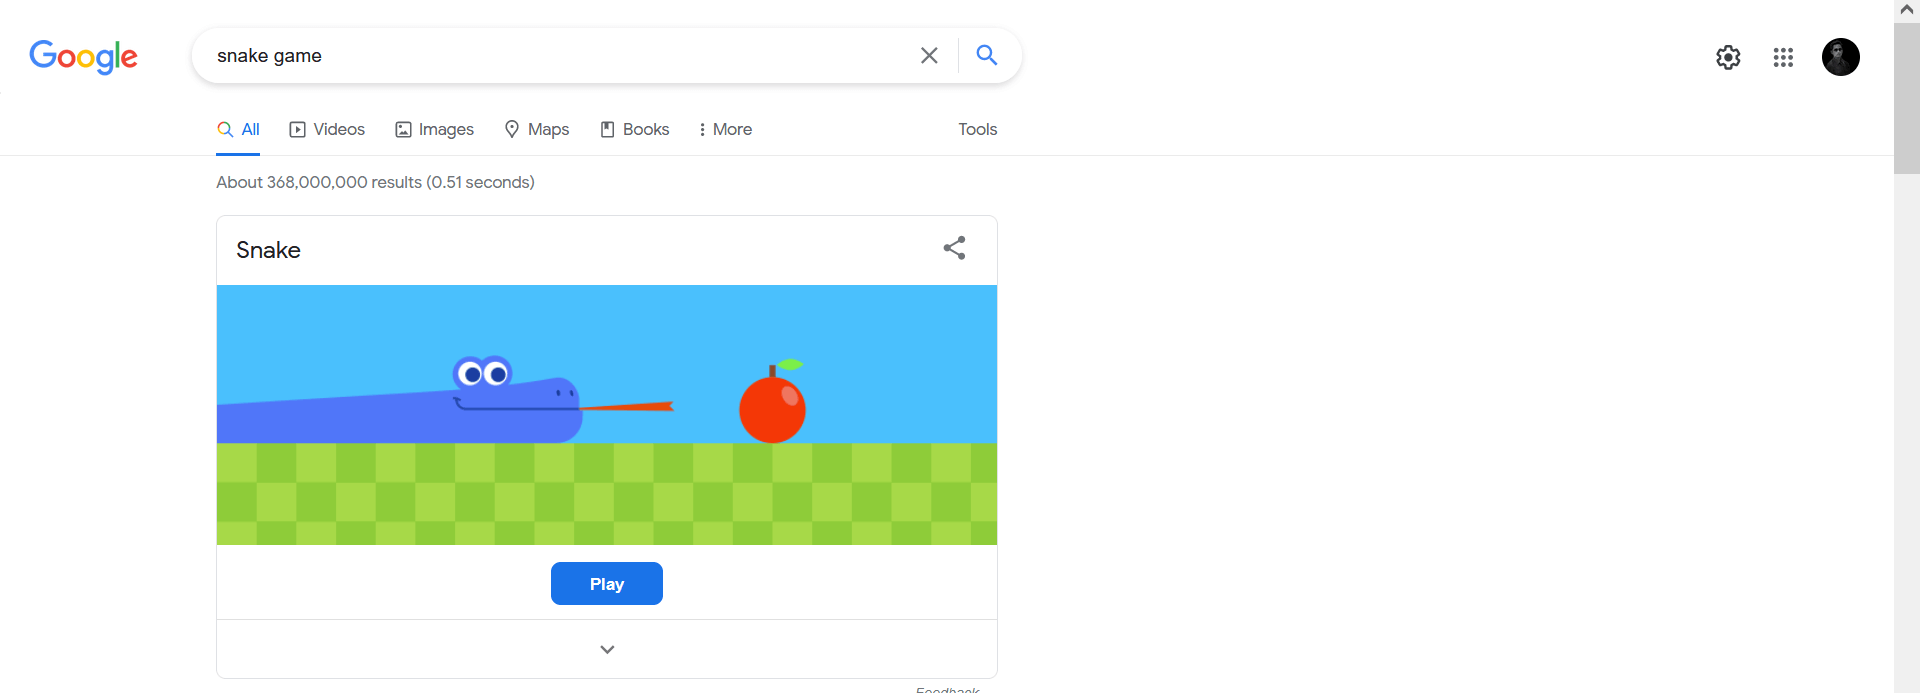
Task: Clear the search box with X icon
Action: pyautogui.click(x=929, y=55)
